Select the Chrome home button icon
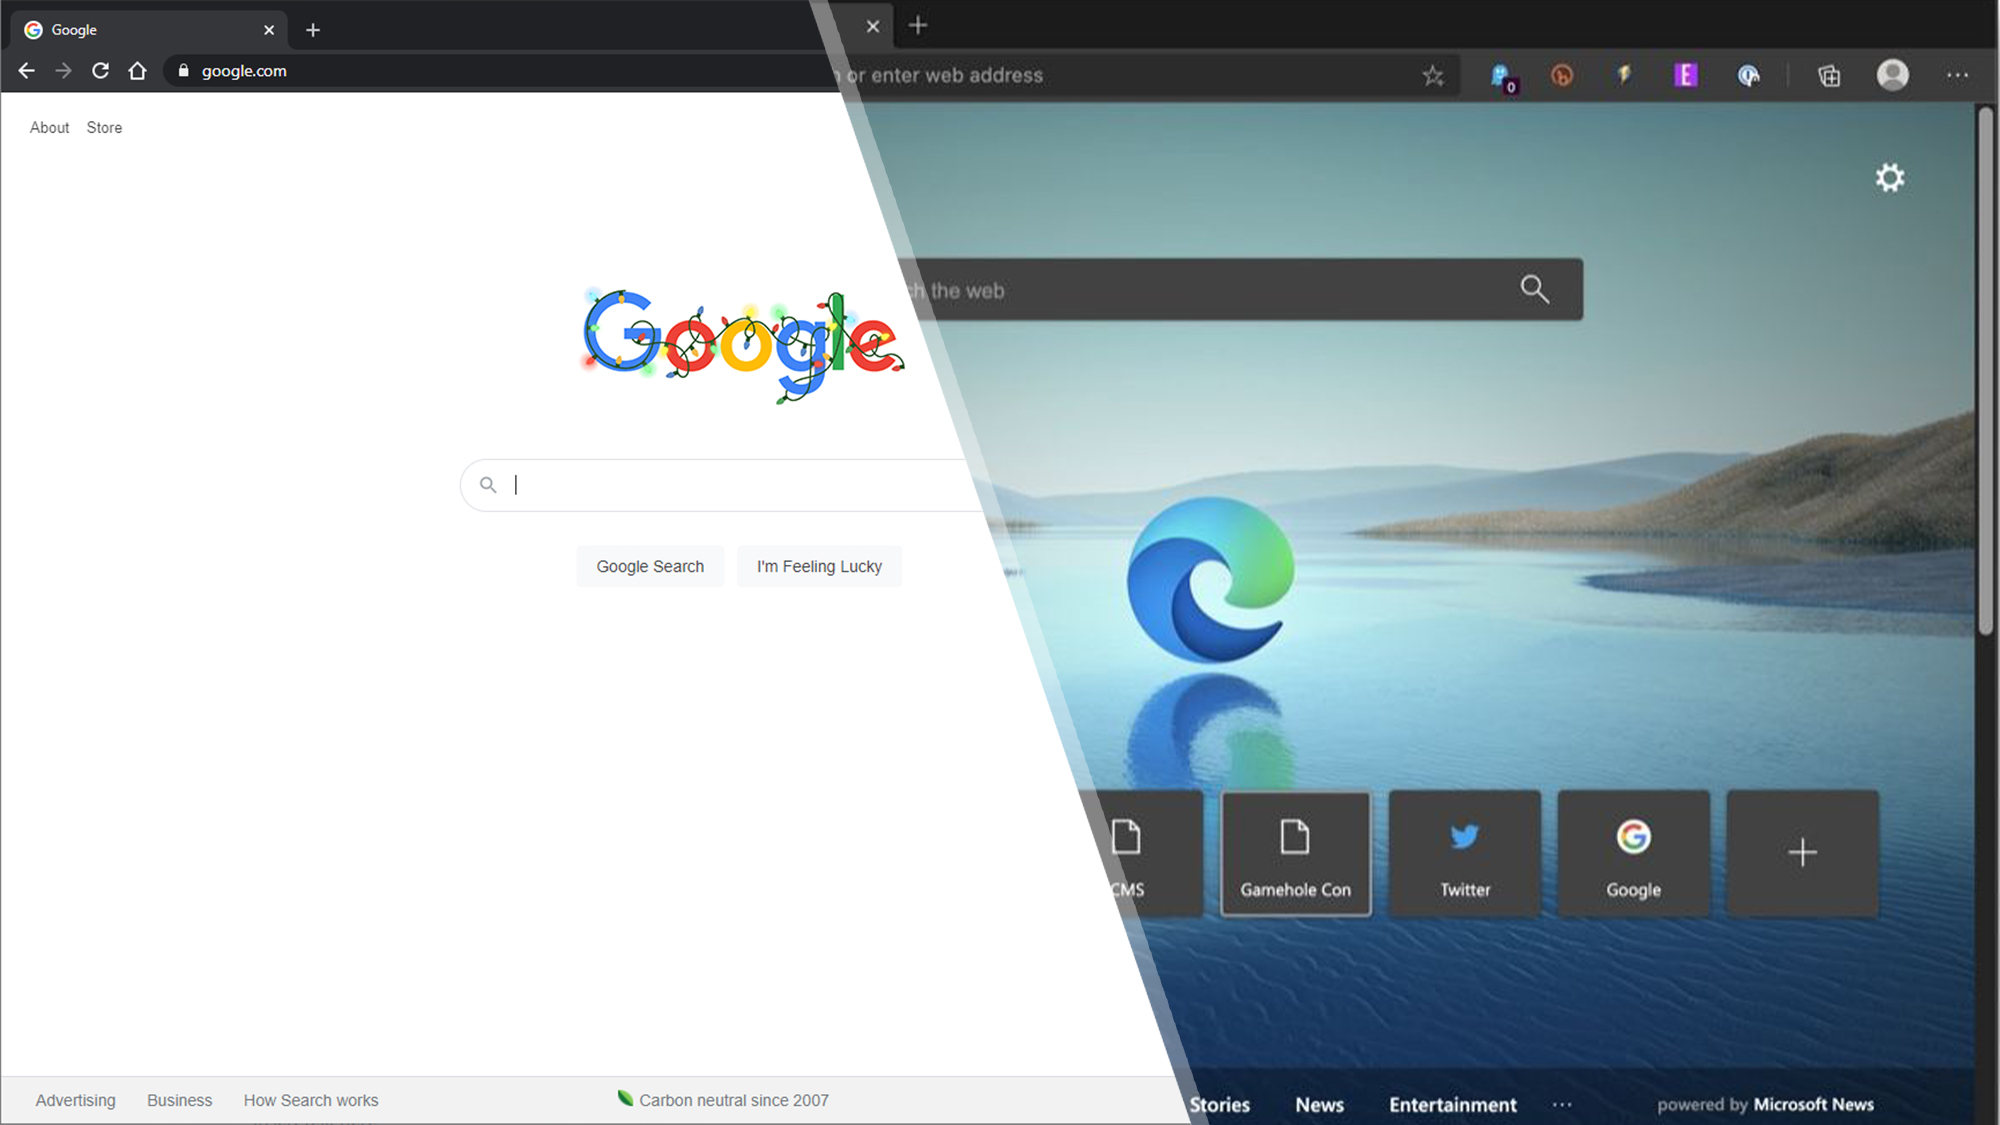 pos(136,70)
